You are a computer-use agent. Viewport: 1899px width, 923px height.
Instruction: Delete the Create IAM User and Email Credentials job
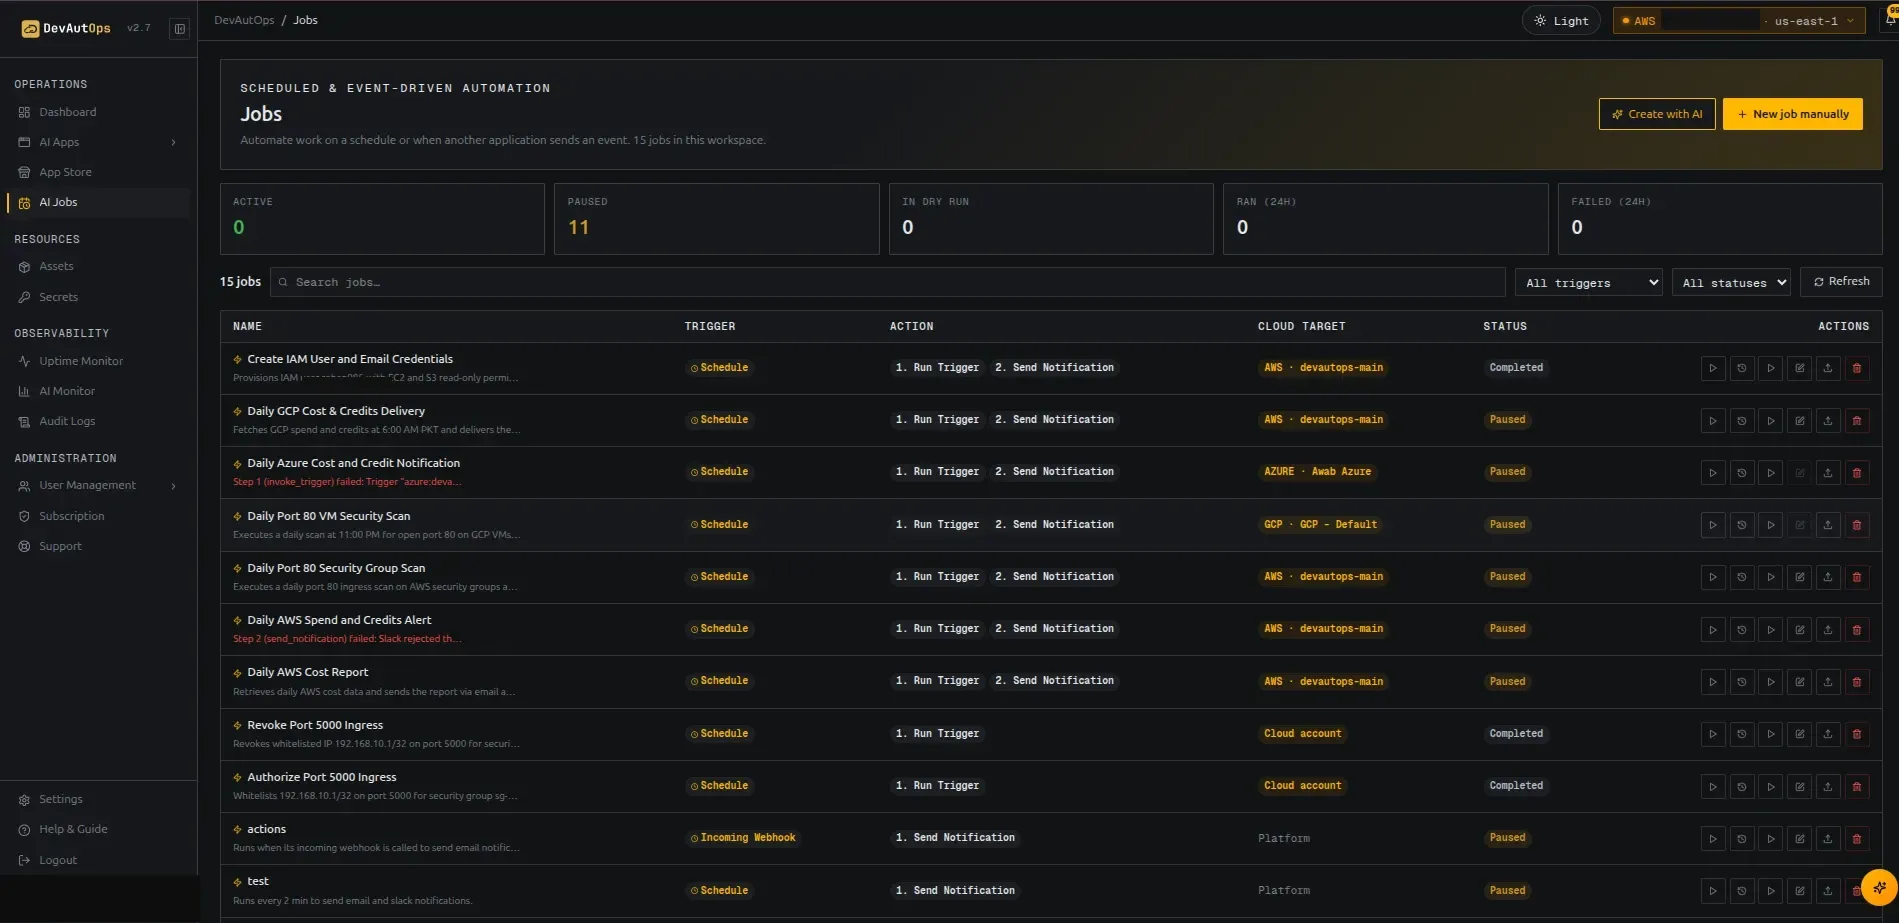tap(1857, 368)
